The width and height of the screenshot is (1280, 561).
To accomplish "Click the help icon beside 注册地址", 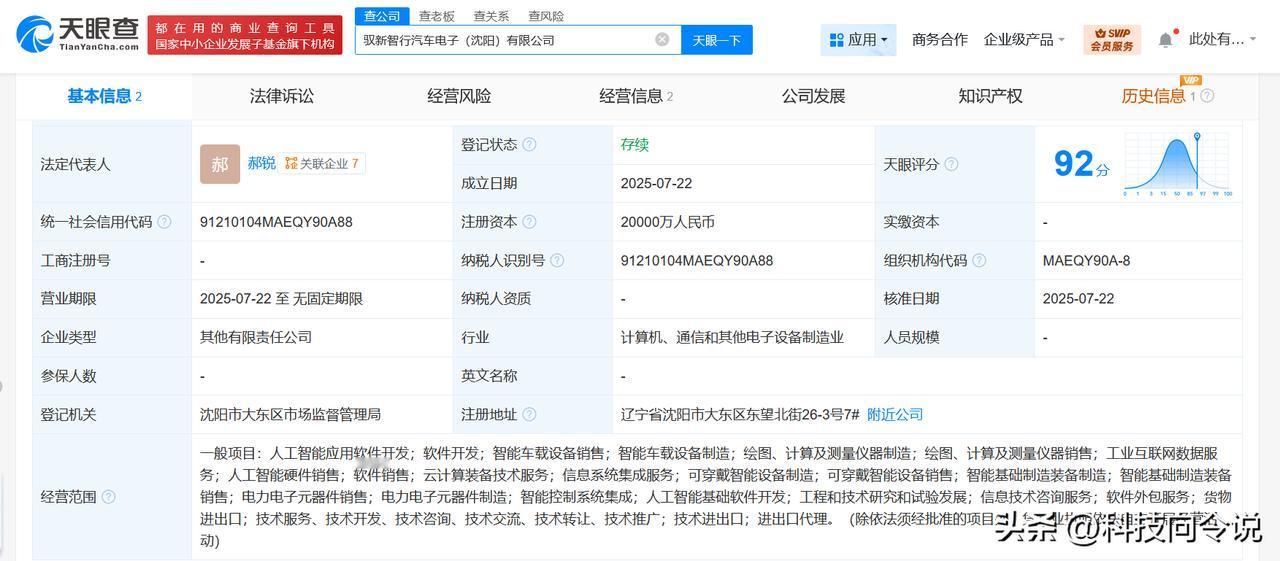I will pyautogui.click(x=529, y=414).
